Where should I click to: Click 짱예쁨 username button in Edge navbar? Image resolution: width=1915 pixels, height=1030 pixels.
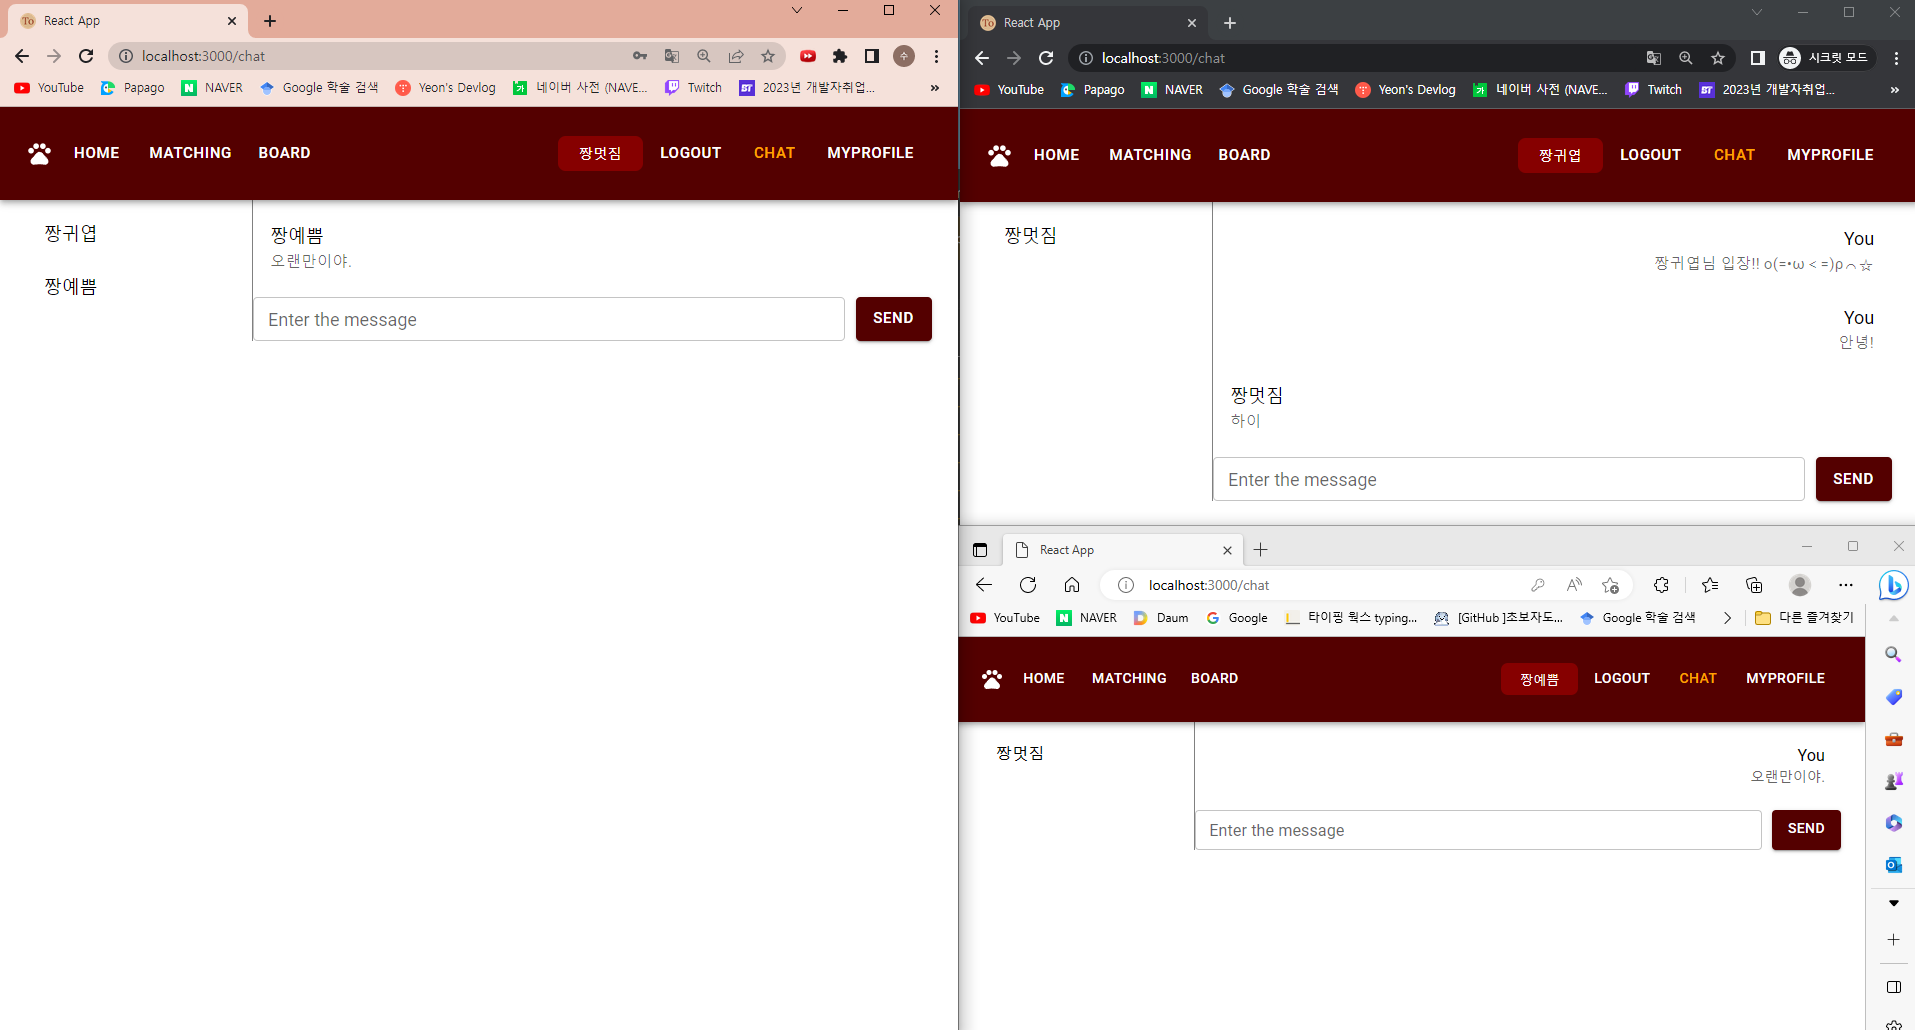click(1539, 679)
